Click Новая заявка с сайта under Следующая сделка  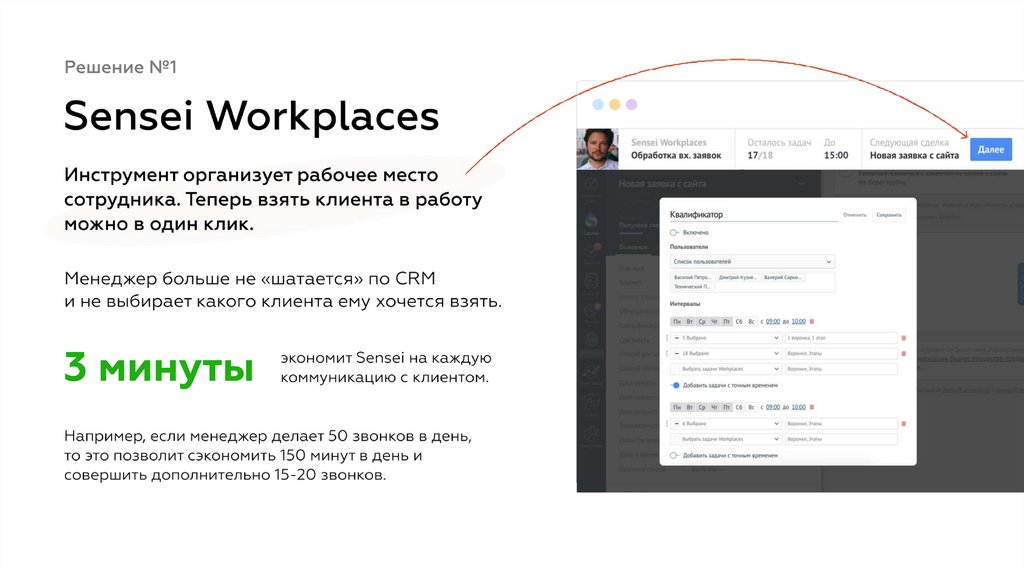click(914, 155)
